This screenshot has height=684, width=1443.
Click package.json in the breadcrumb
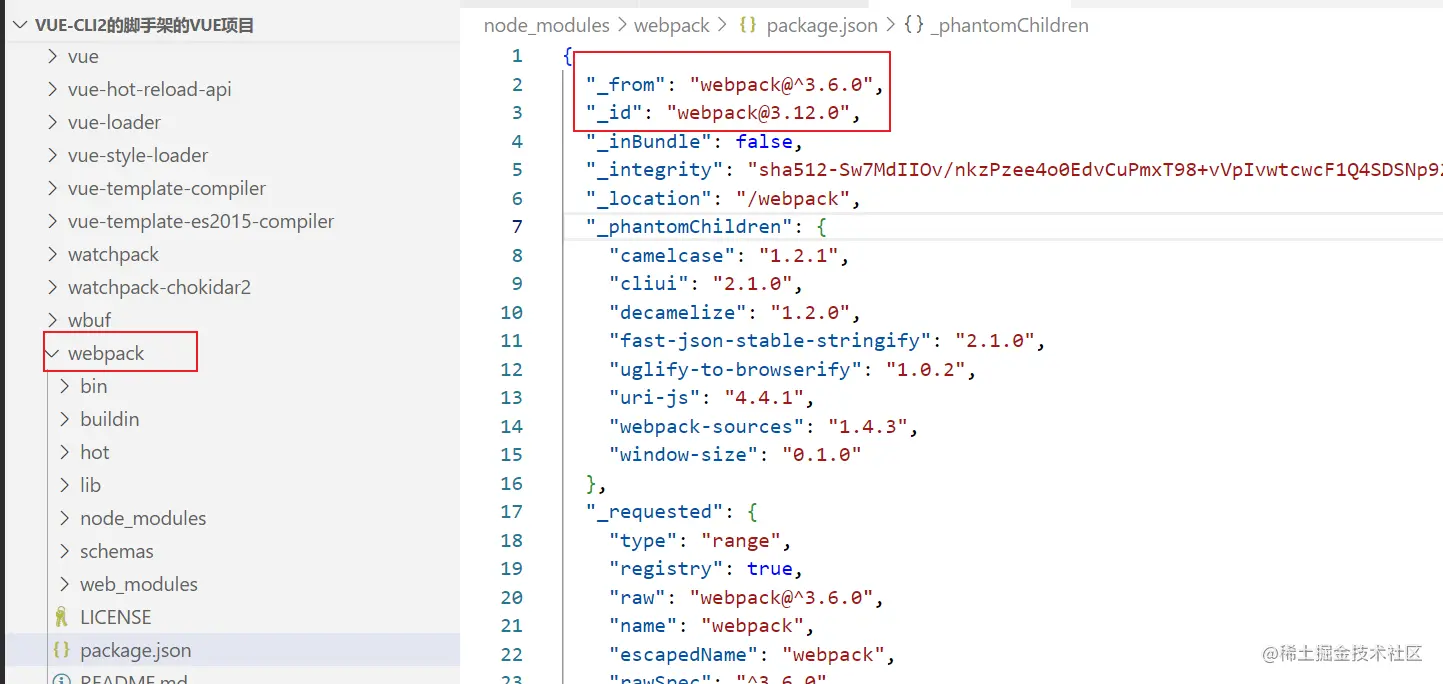click(822, 25)
